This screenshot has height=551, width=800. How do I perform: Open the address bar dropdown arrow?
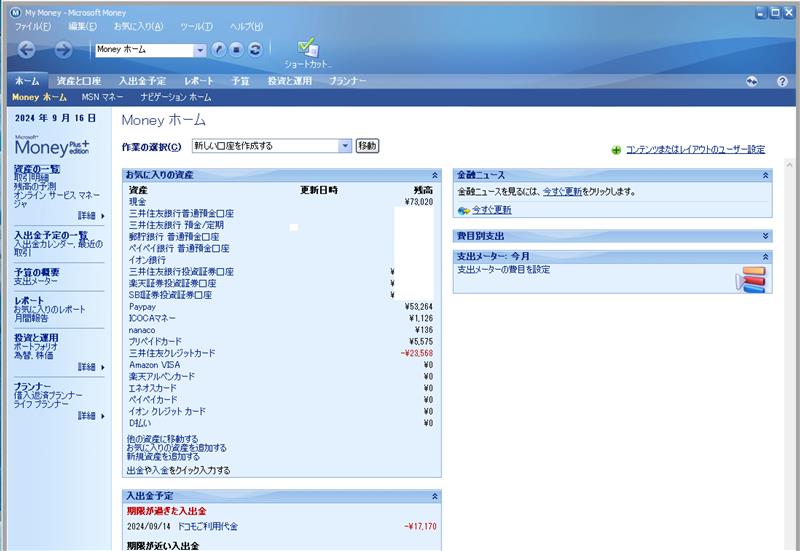point(200,50)
